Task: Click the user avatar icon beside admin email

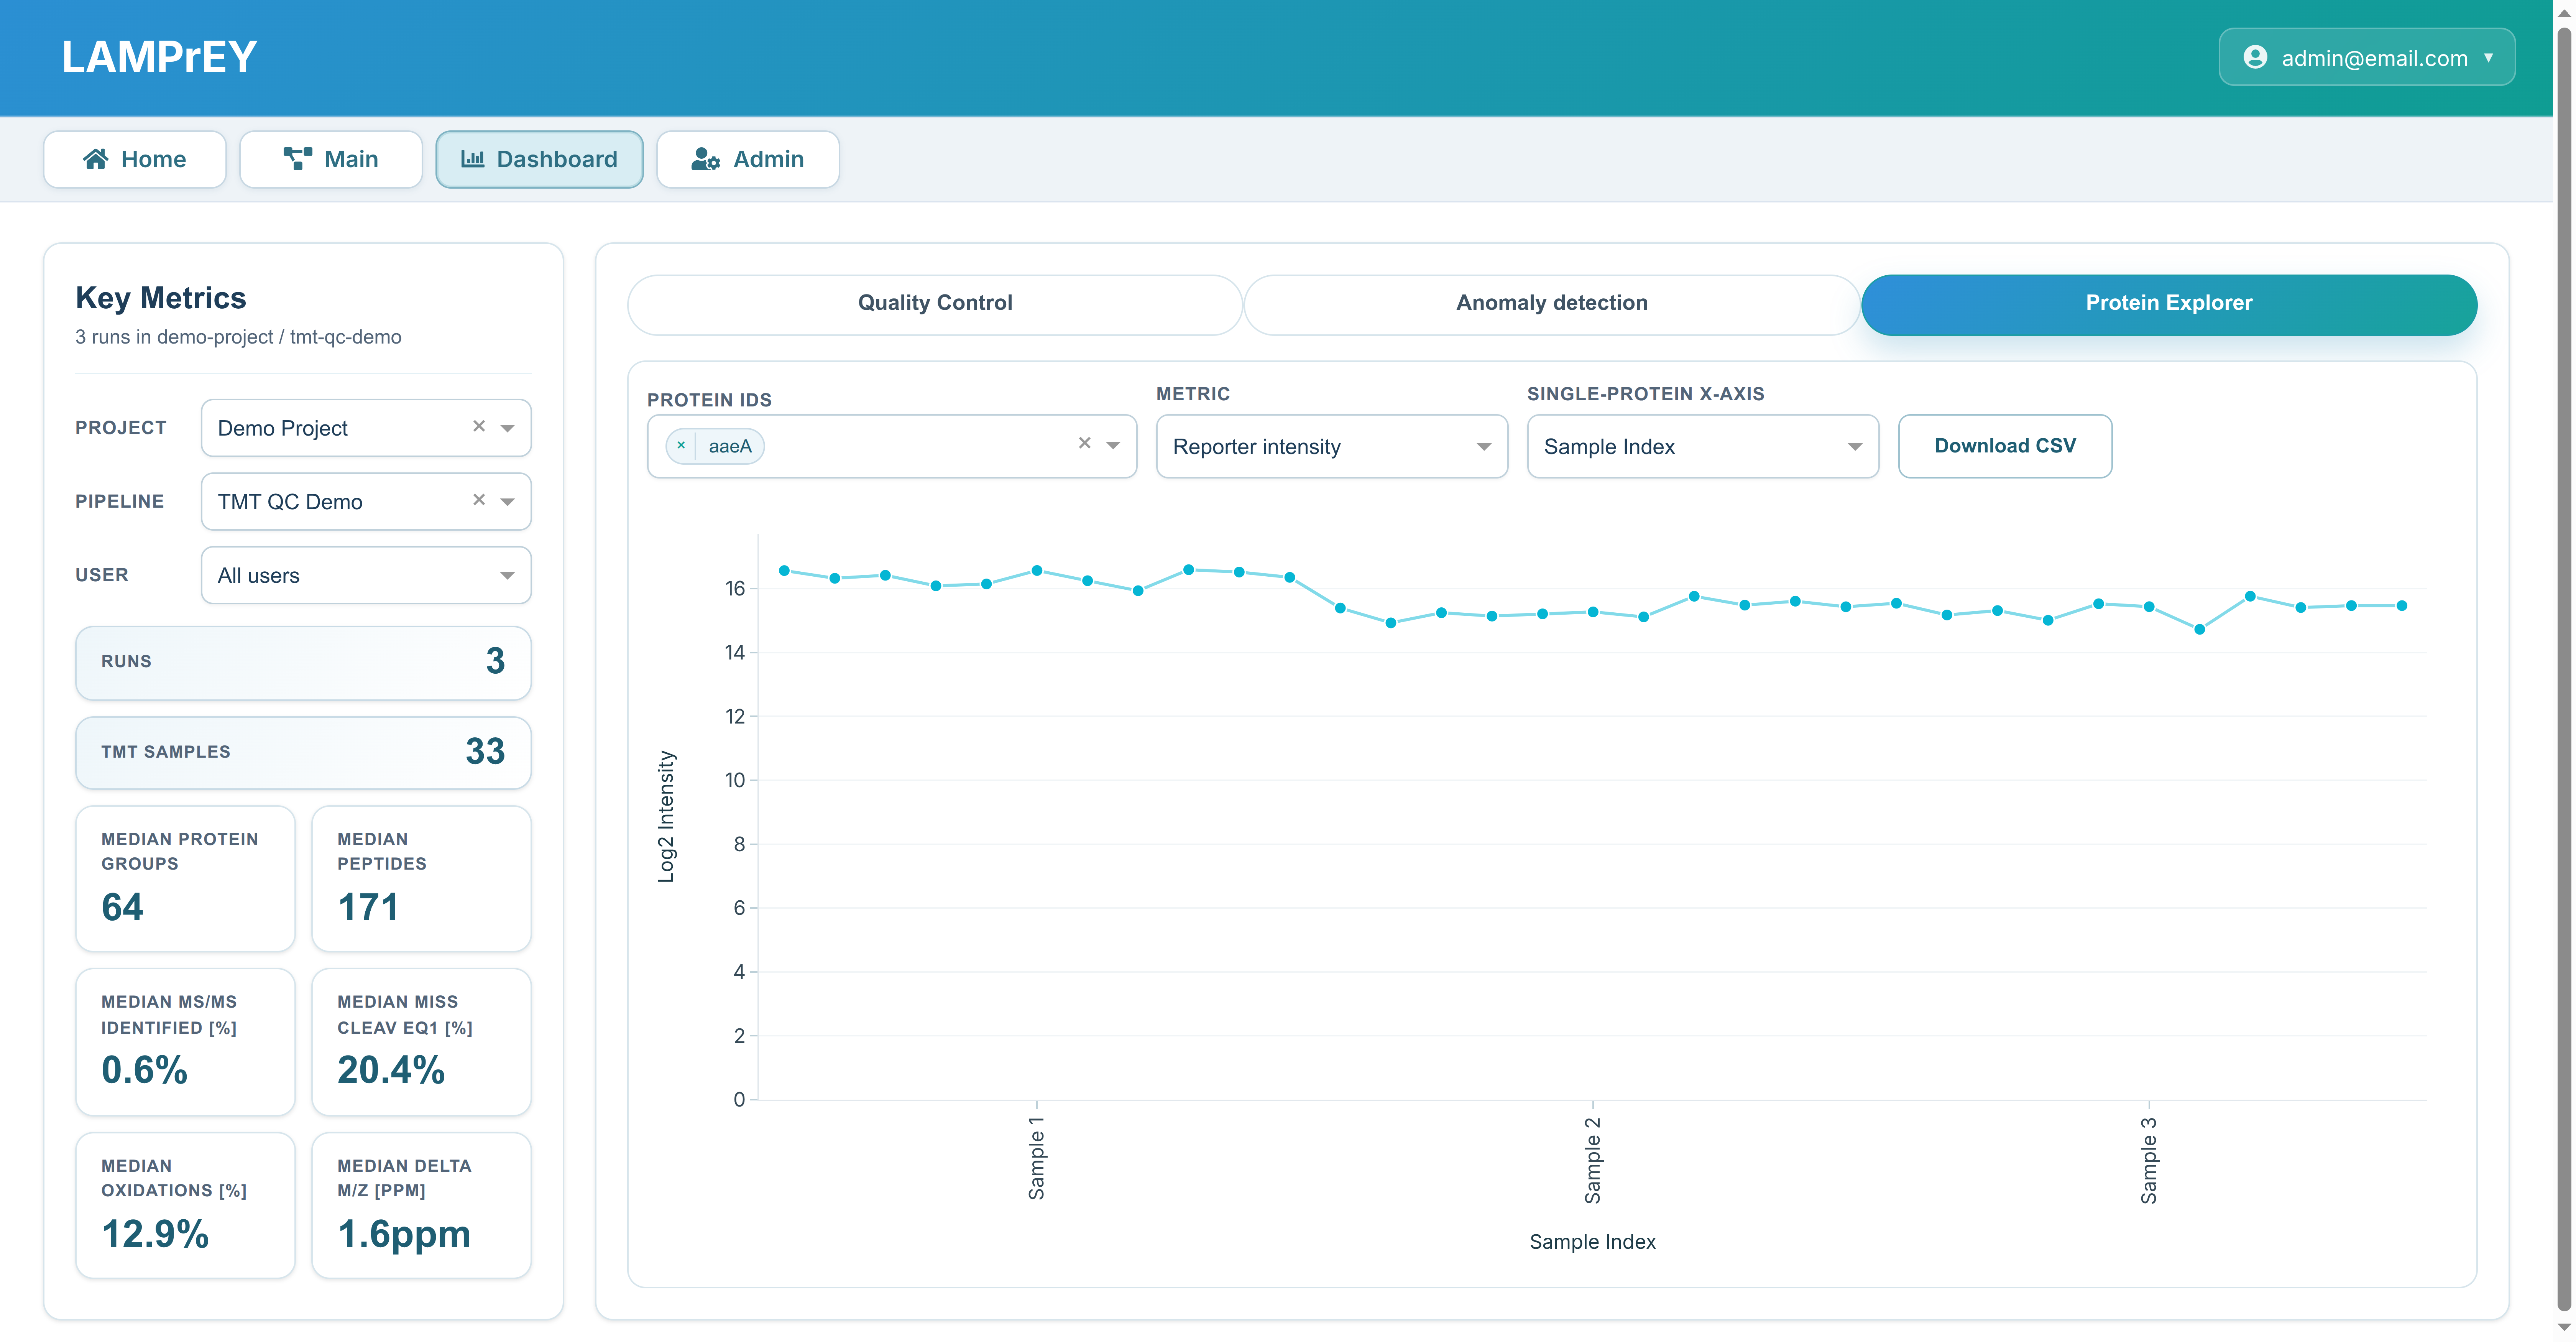Action: pos(2255,57)
